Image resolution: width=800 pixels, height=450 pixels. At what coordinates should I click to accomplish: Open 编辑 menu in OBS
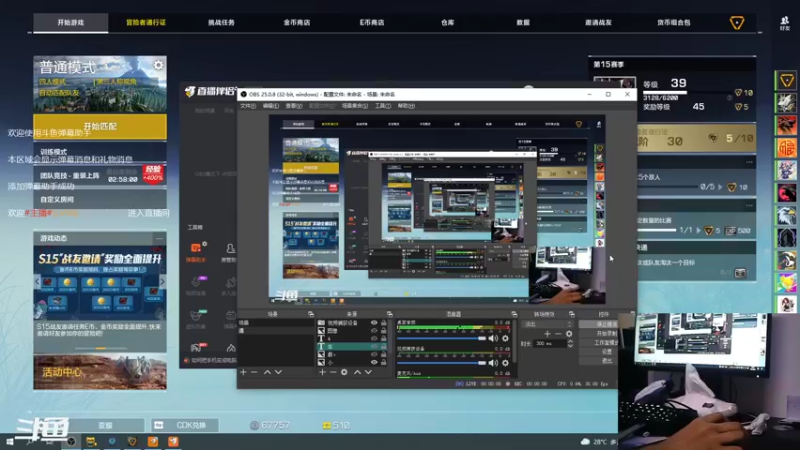point(270,106)
